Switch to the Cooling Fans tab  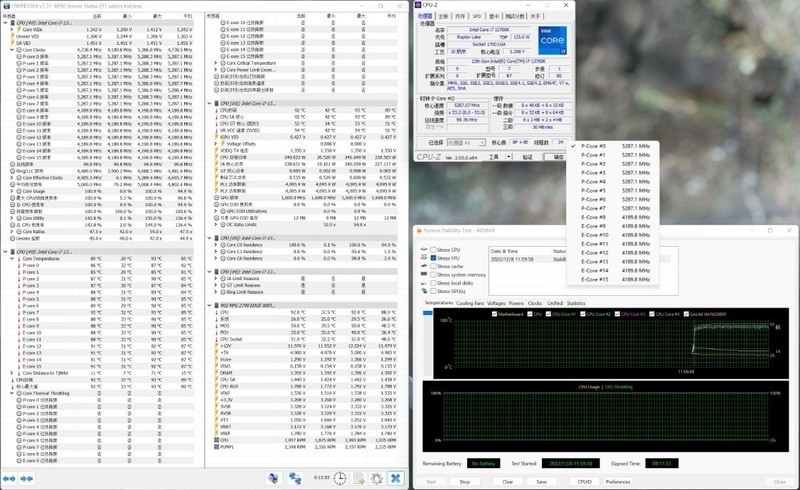click(472, 303)
